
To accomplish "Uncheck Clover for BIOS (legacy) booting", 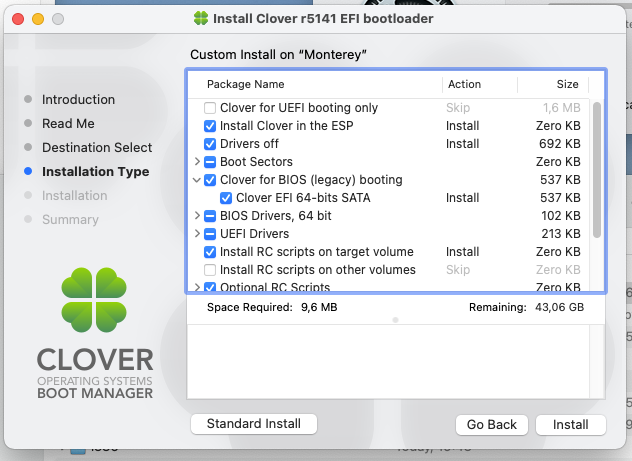I will 210,180.
